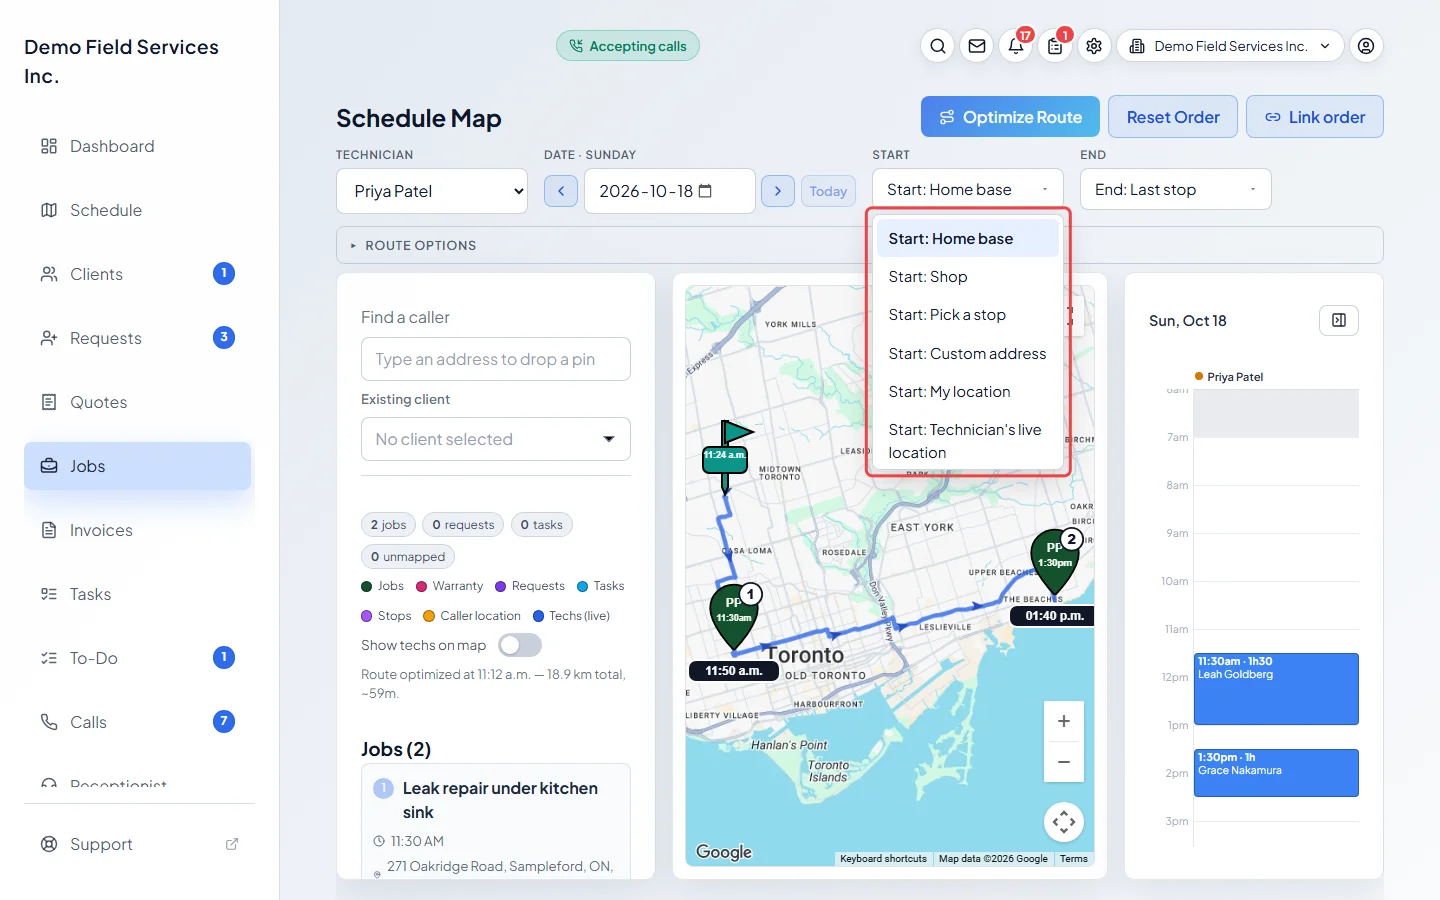This screenshot has height=900, width=1440.
Task: Open the End: Last stop dropdown
Action: [1176, 189]
